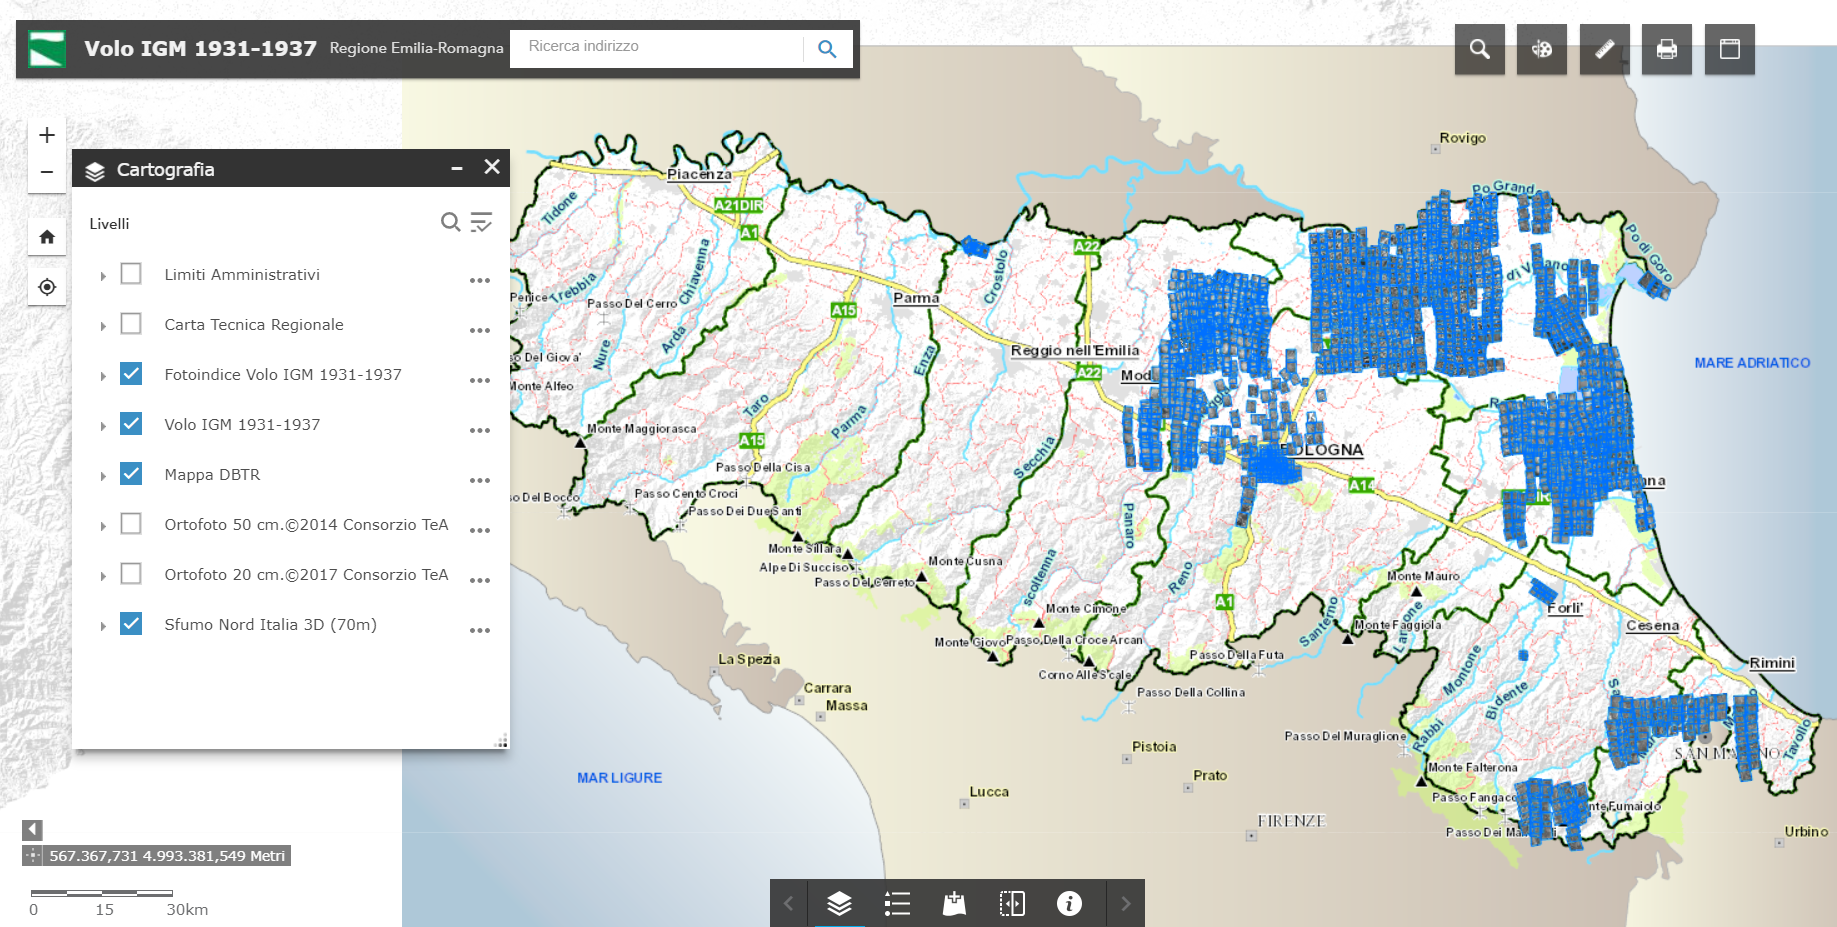Open the print tool
Viewport: 1837px width, 927px height.
[x=1666, y=49]
